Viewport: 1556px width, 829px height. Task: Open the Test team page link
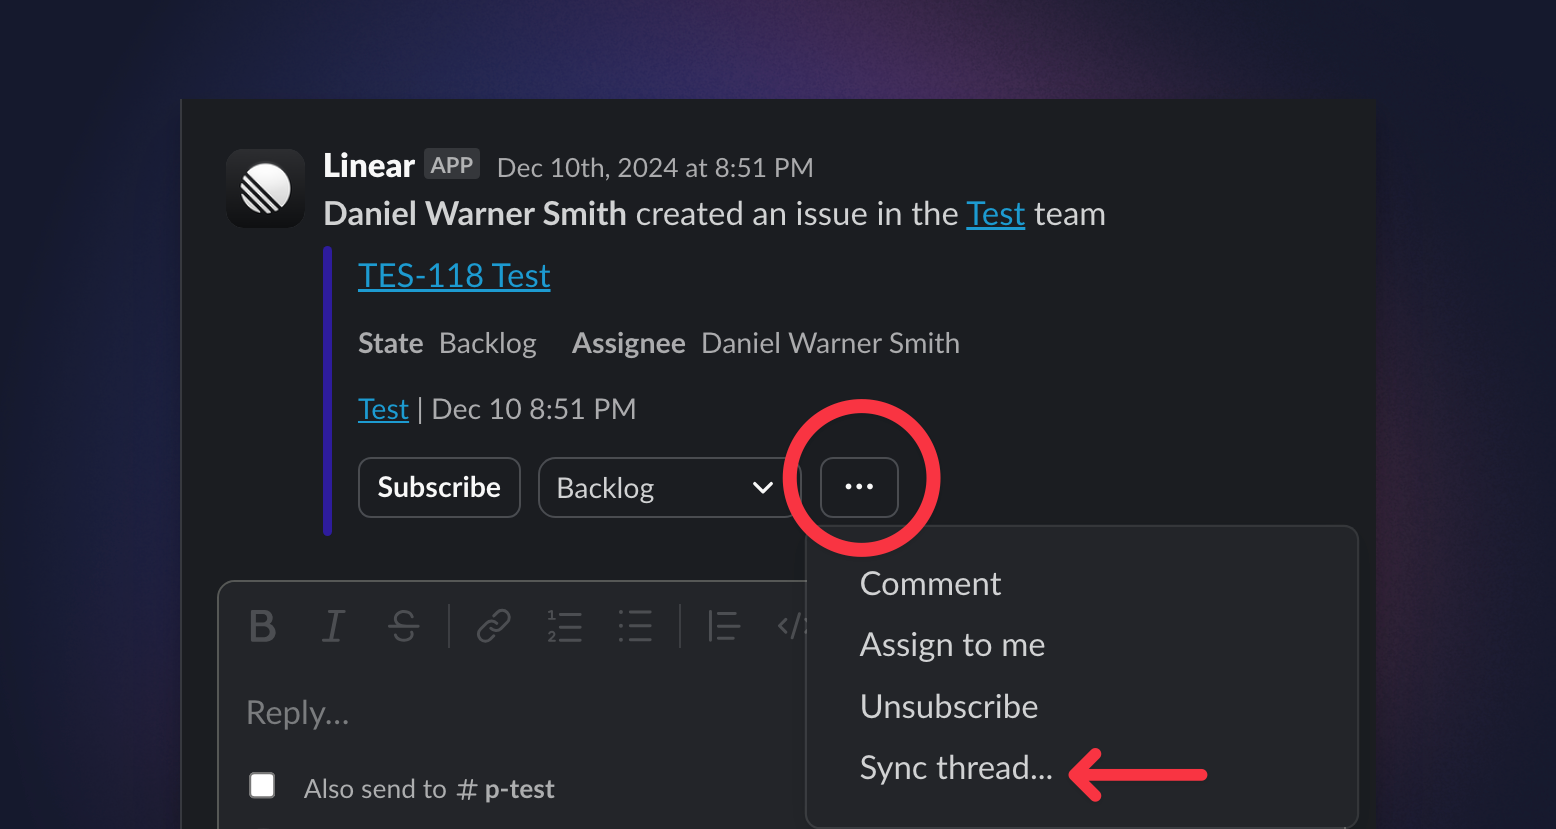point(995,214)
